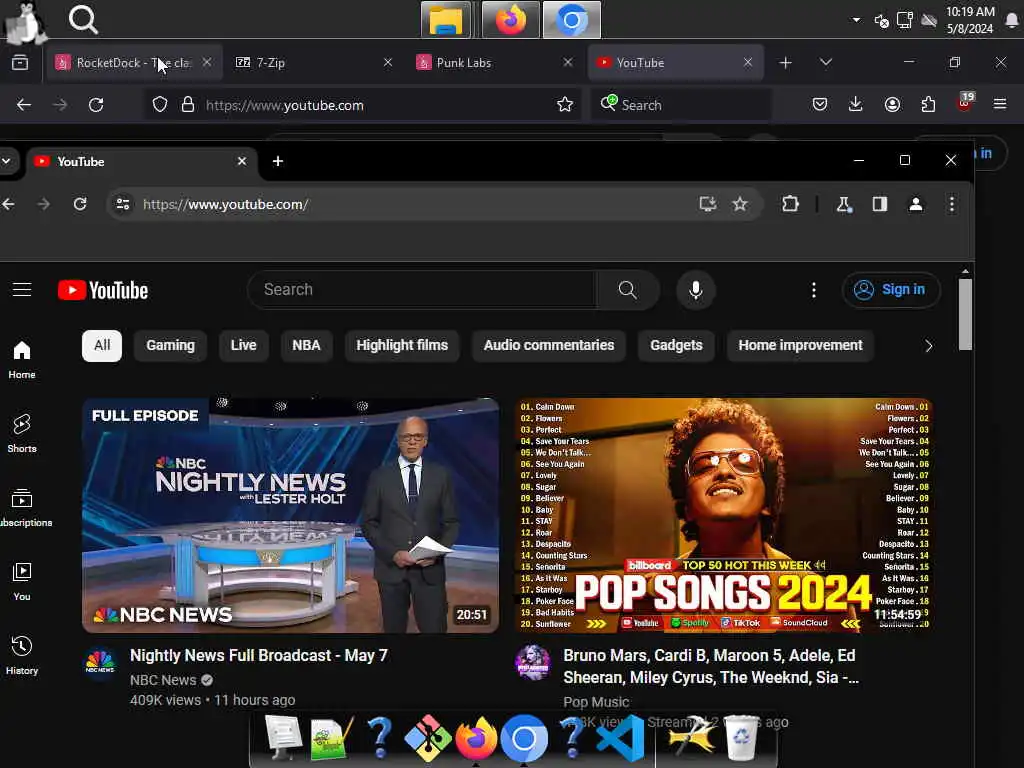Open YouTube settings three-dot menu
This screenshot has width=1024, height=768.
tap(814, 290)
